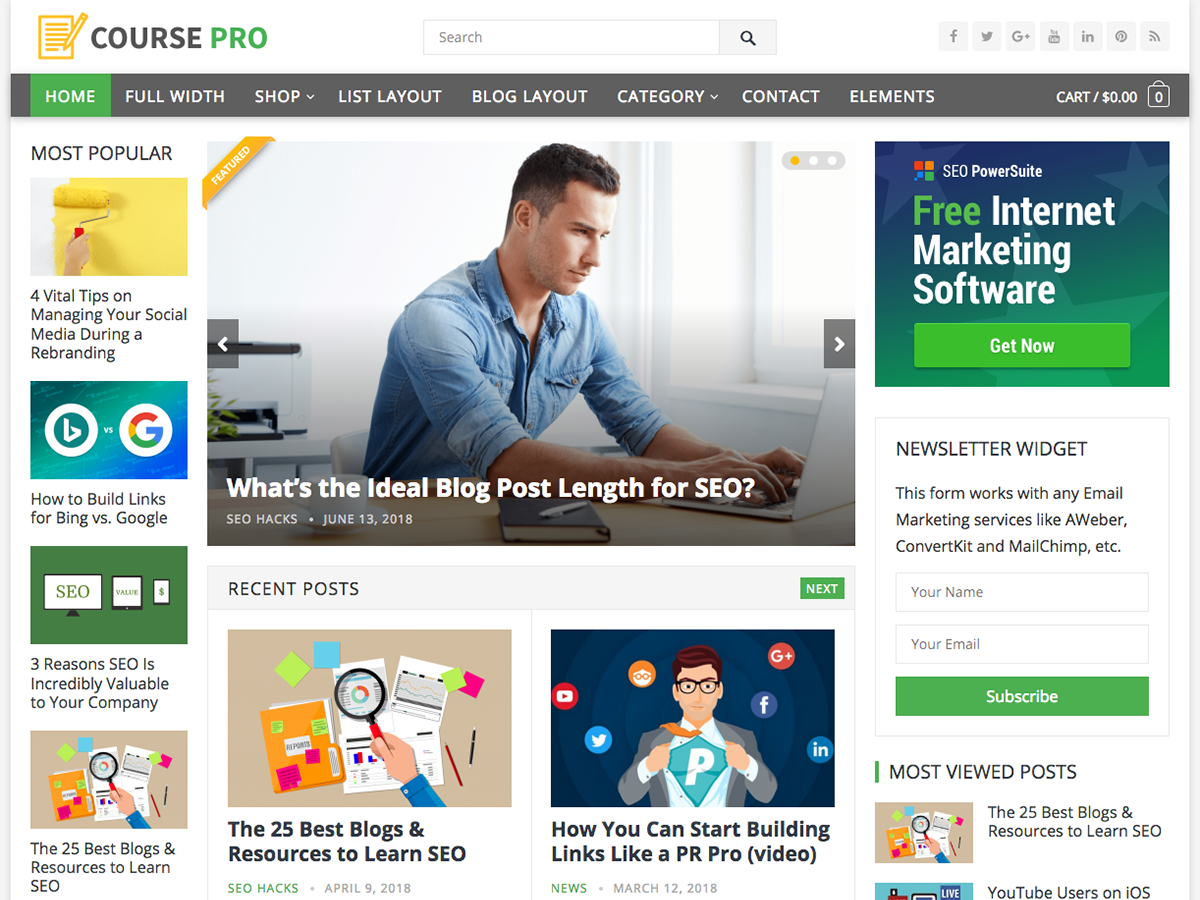Image resolution: width=1200 pixels, height=900 pixels.
Task: Click the magnifier search button
Action: coord(748,38)
